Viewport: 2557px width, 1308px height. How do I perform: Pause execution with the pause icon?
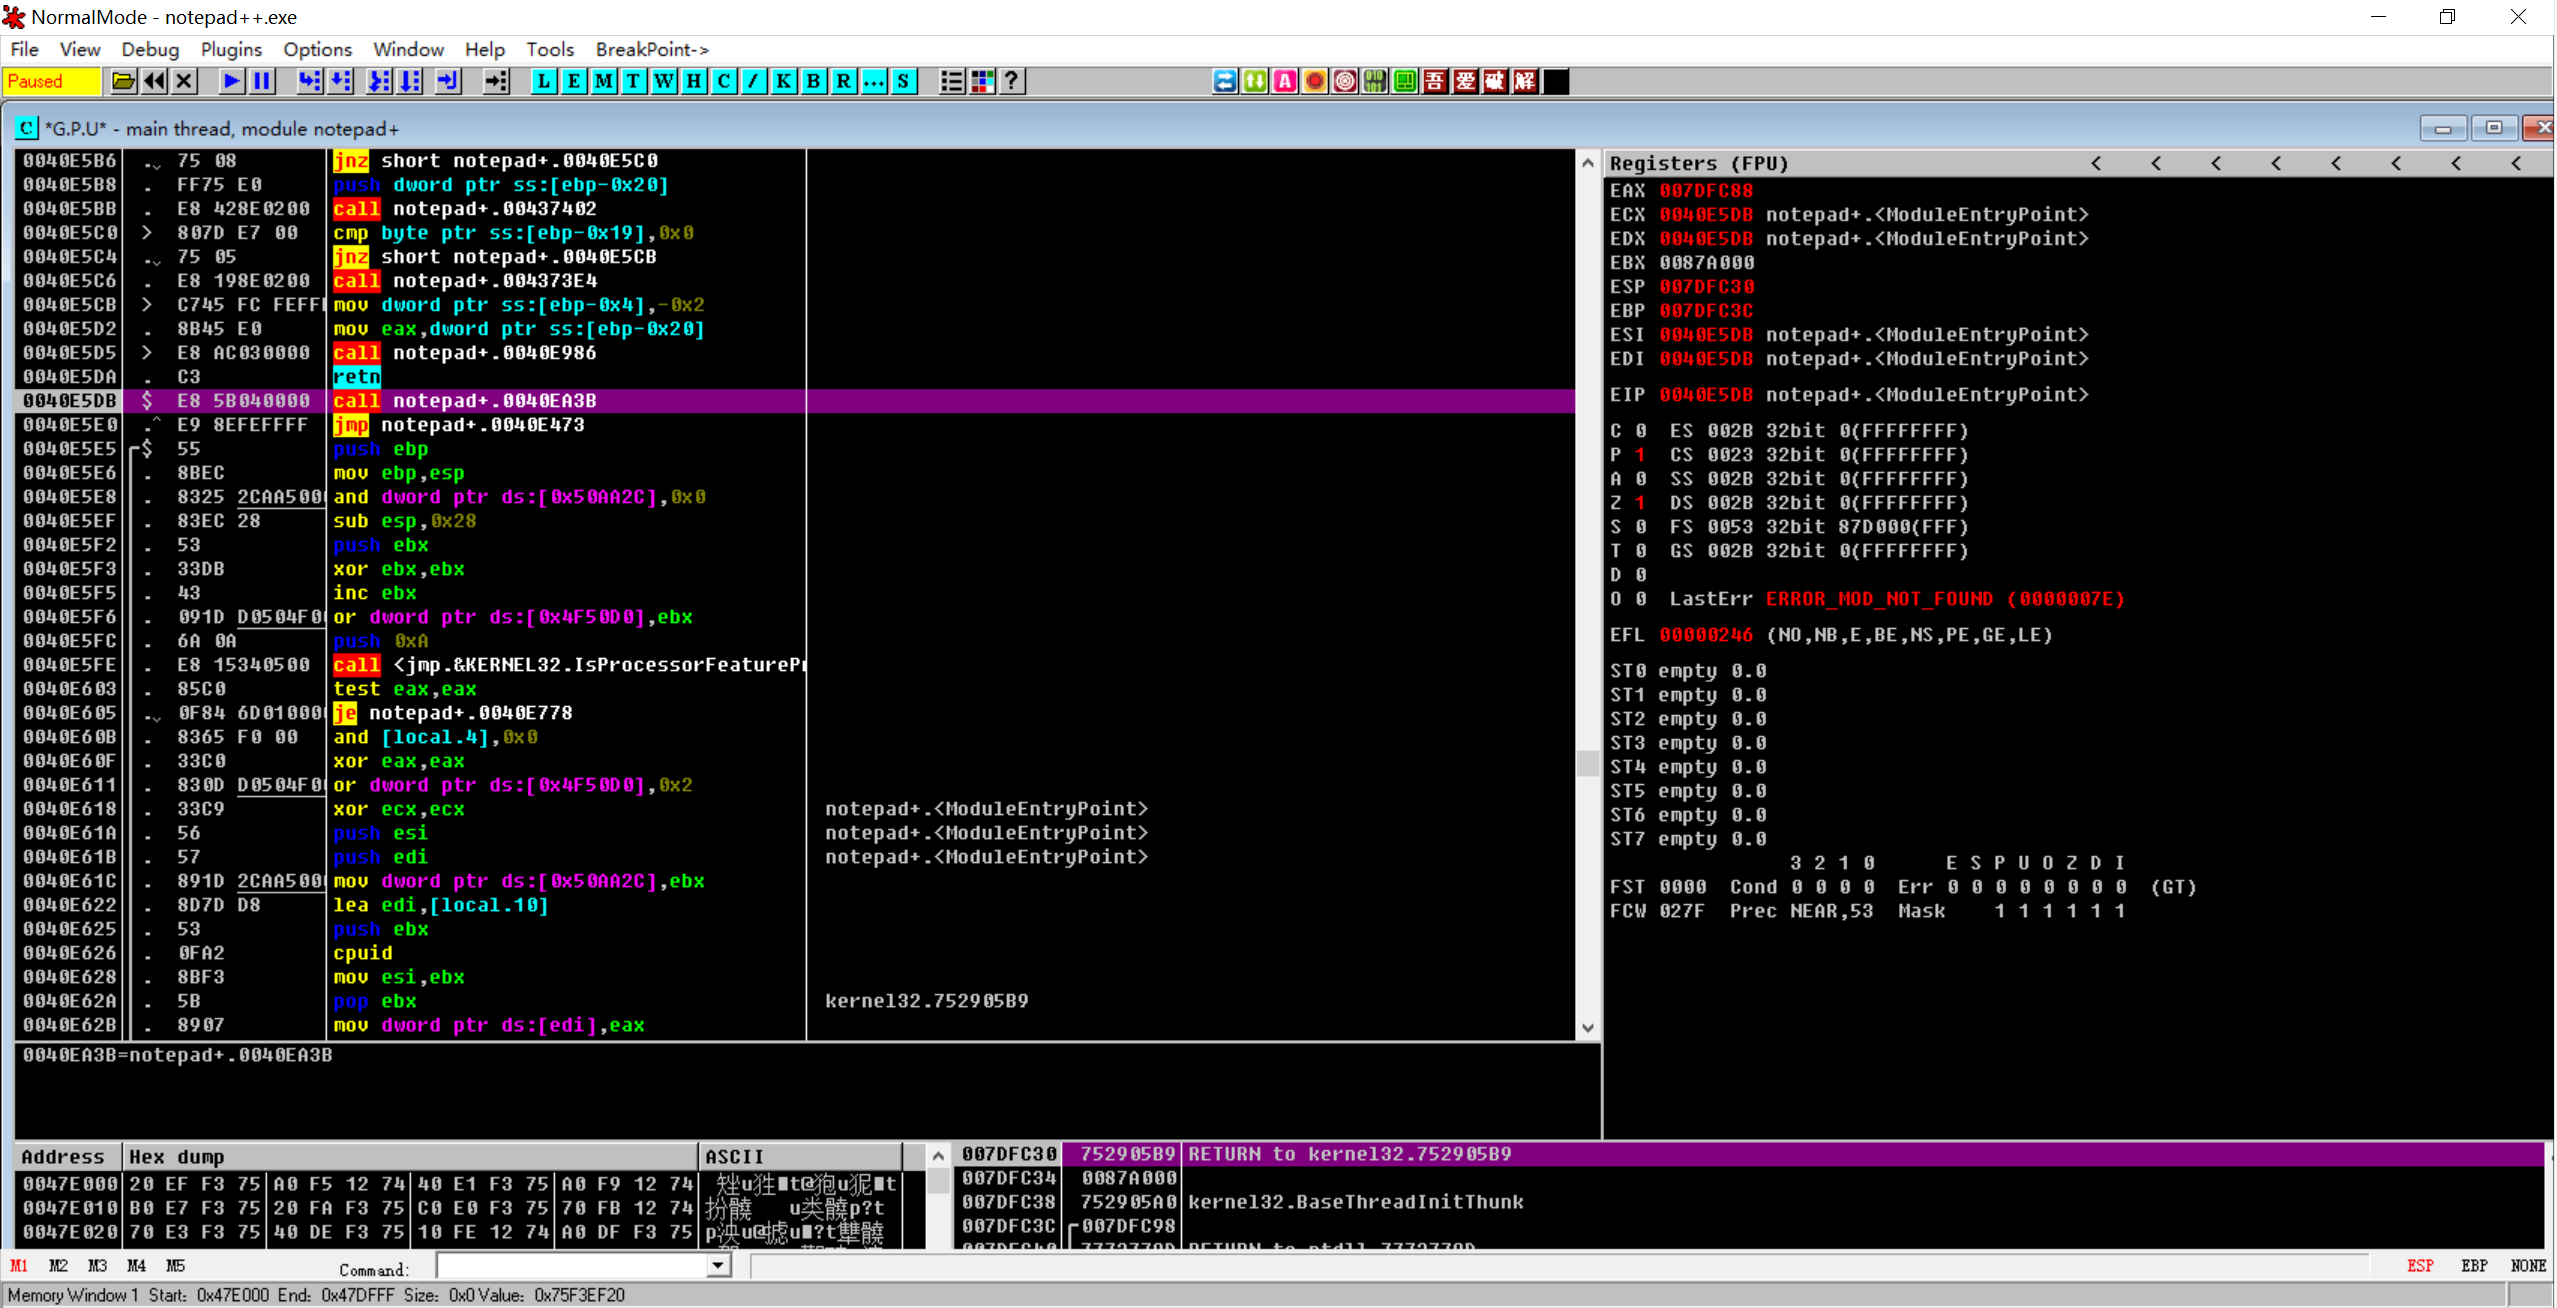(x=262, y=81)
